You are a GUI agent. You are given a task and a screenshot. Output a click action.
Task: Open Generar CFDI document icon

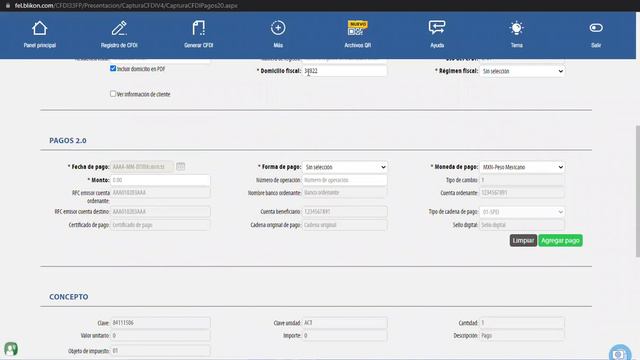198,28
